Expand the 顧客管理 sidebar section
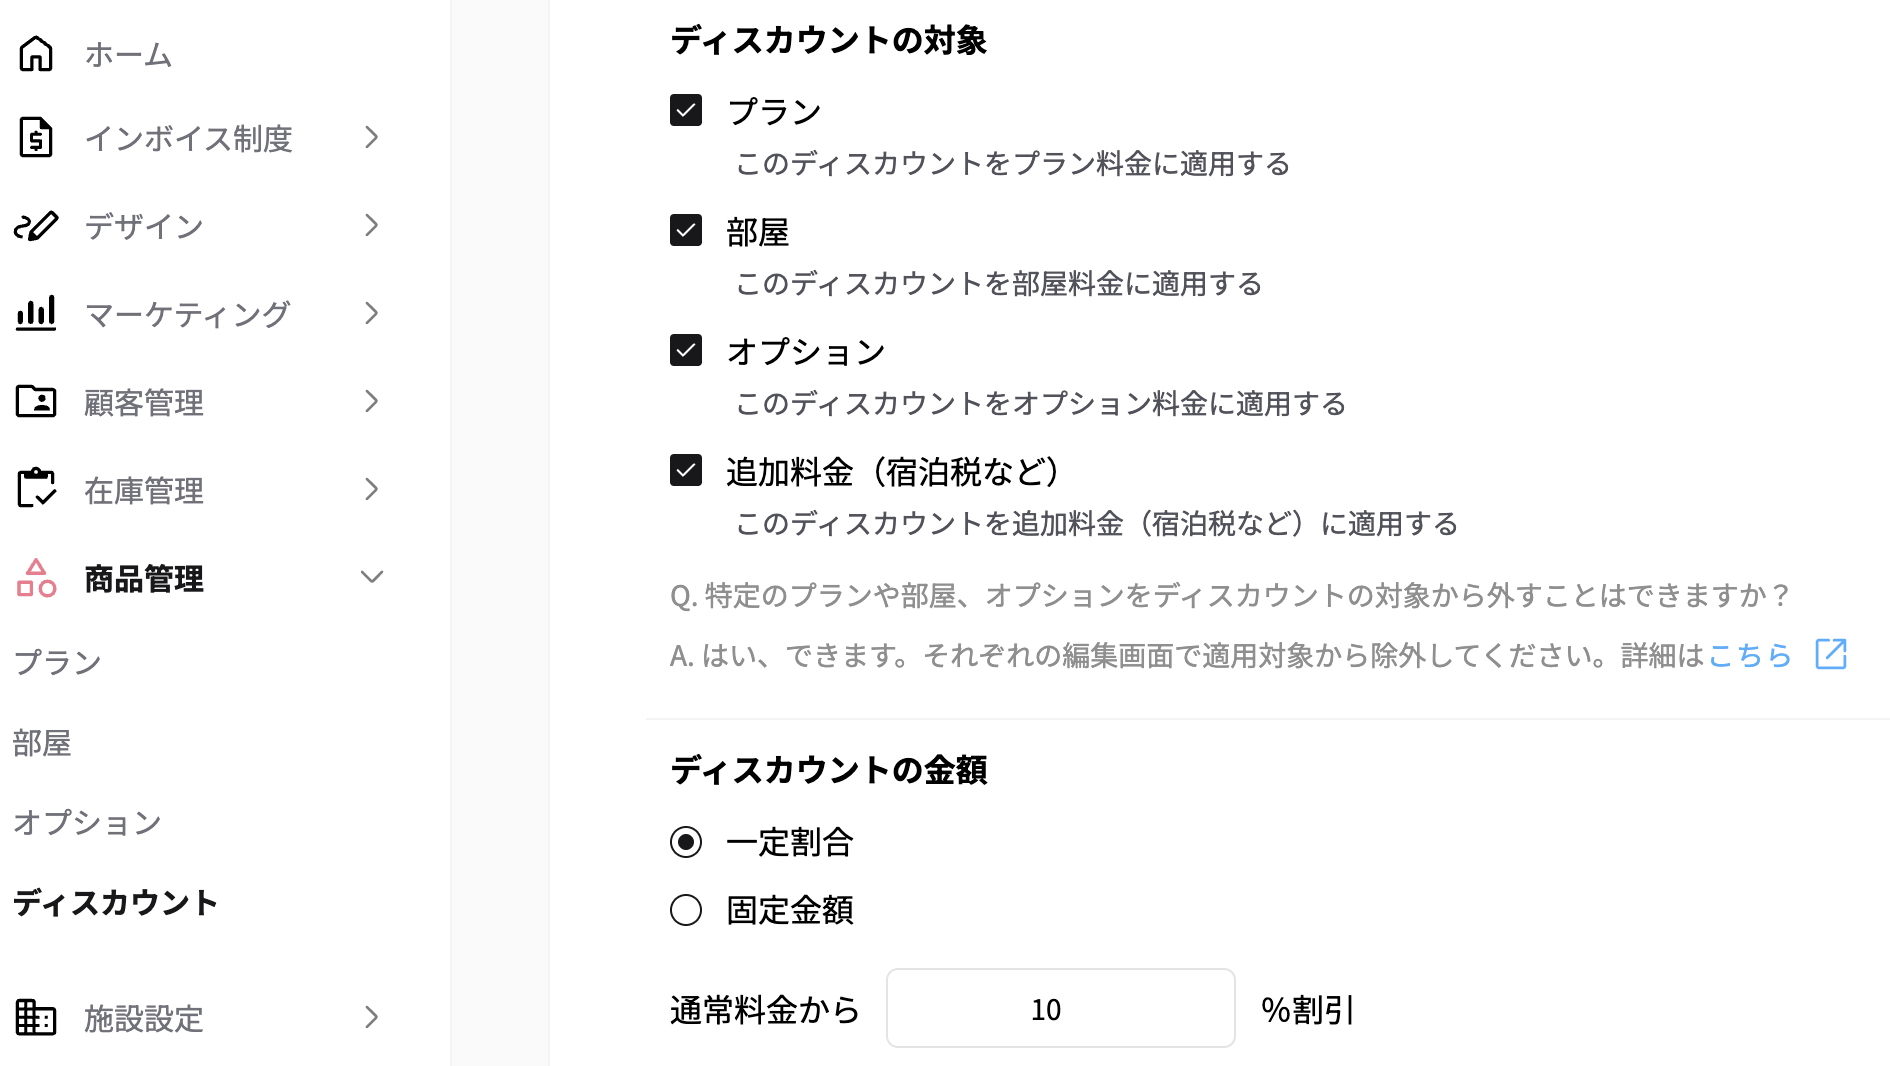 click(372, 401)
